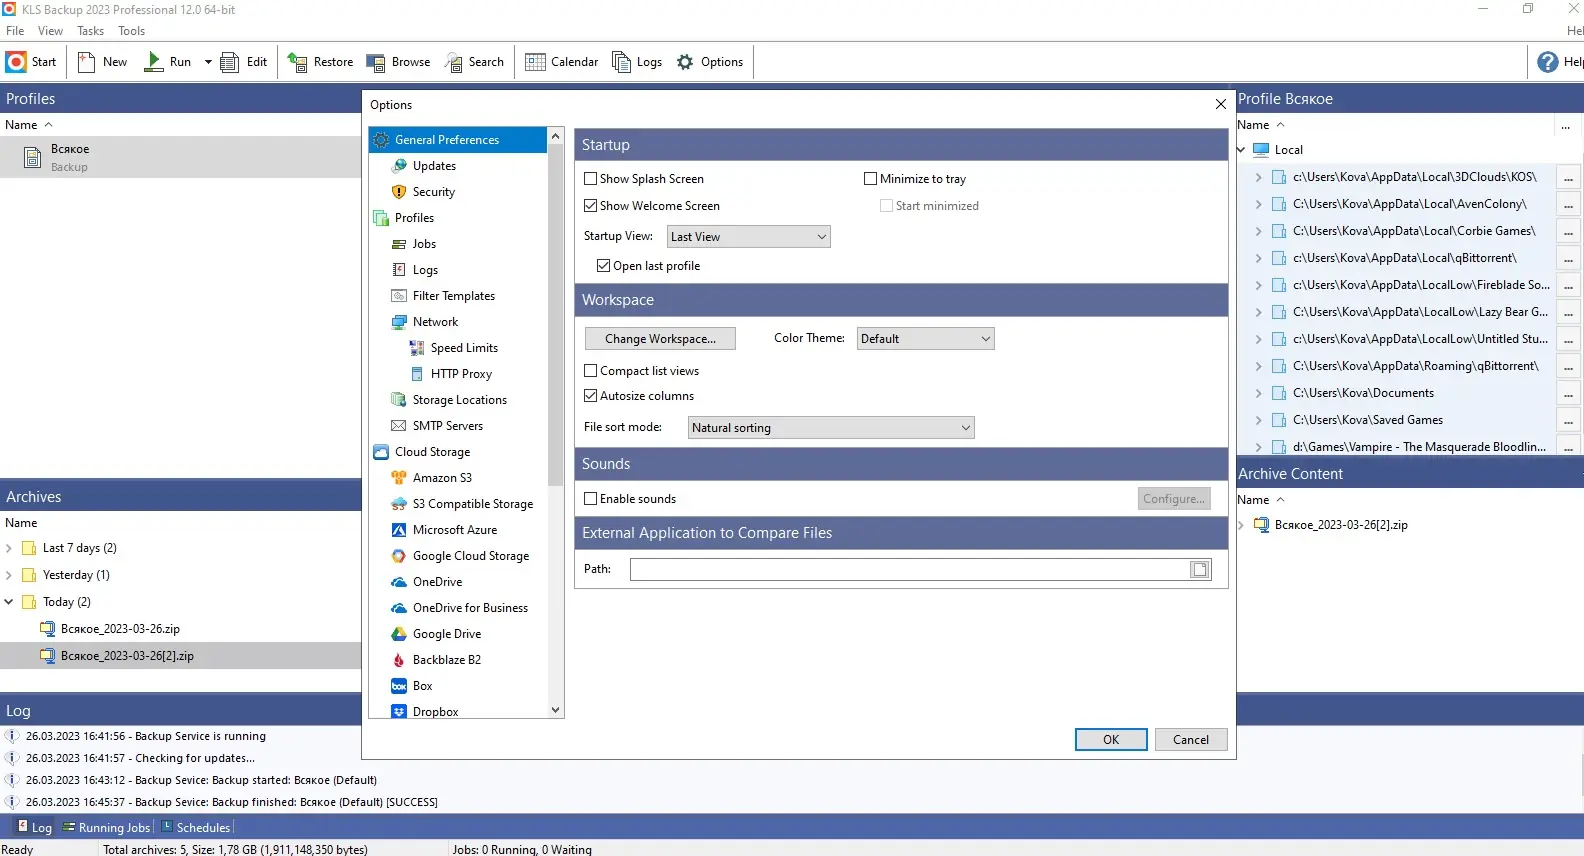Select Backblaze B2 entry
The width and height of the screenshot is (1584, 856).
446,660
